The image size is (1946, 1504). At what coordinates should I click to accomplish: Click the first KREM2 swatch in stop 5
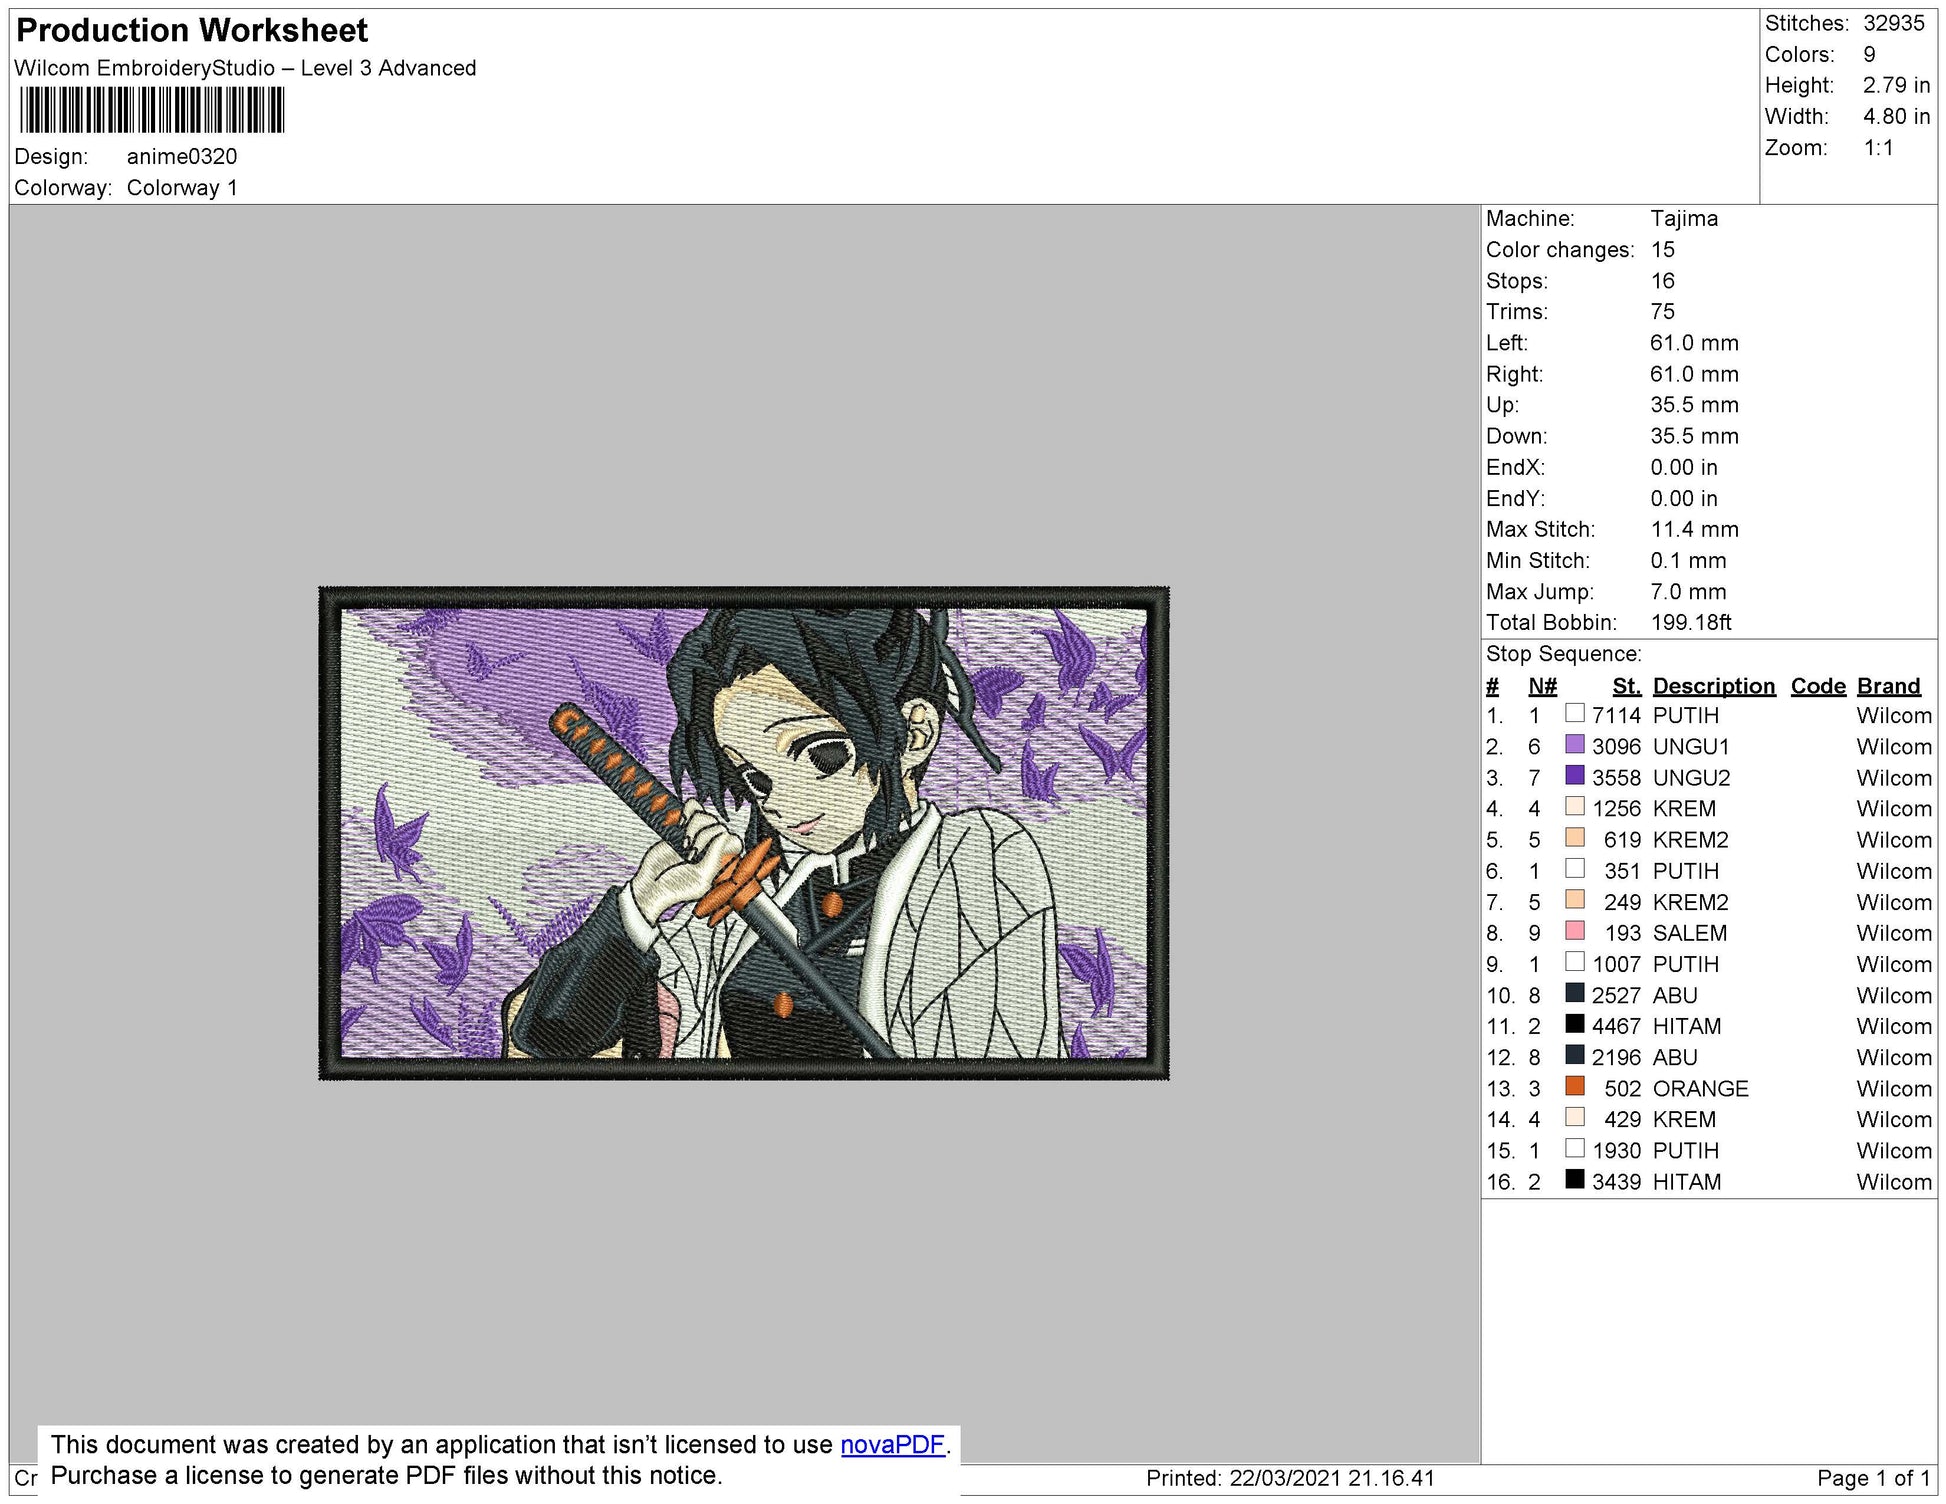tap(1575, 837)
